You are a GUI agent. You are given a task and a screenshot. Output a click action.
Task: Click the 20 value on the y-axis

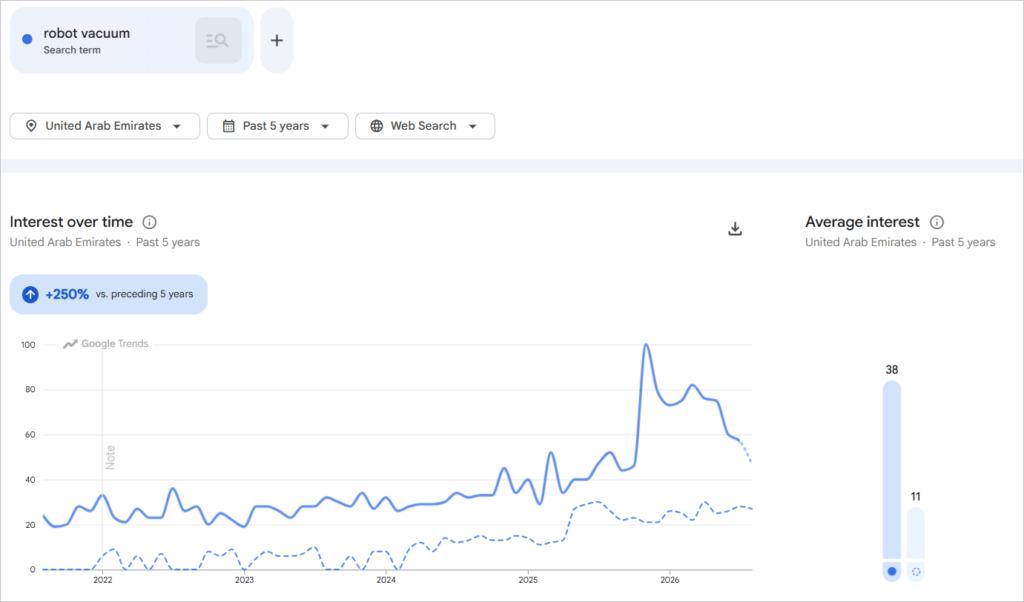[30, 525]
